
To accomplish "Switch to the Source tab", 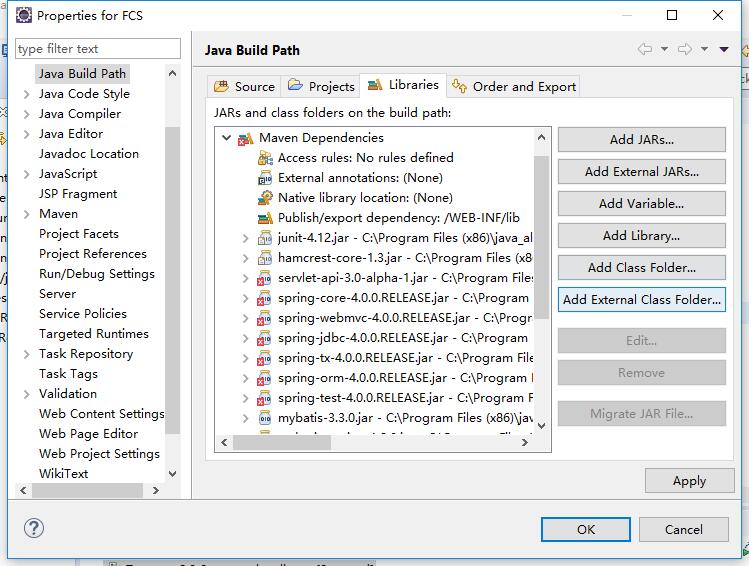I will click(x=244, y=86).
